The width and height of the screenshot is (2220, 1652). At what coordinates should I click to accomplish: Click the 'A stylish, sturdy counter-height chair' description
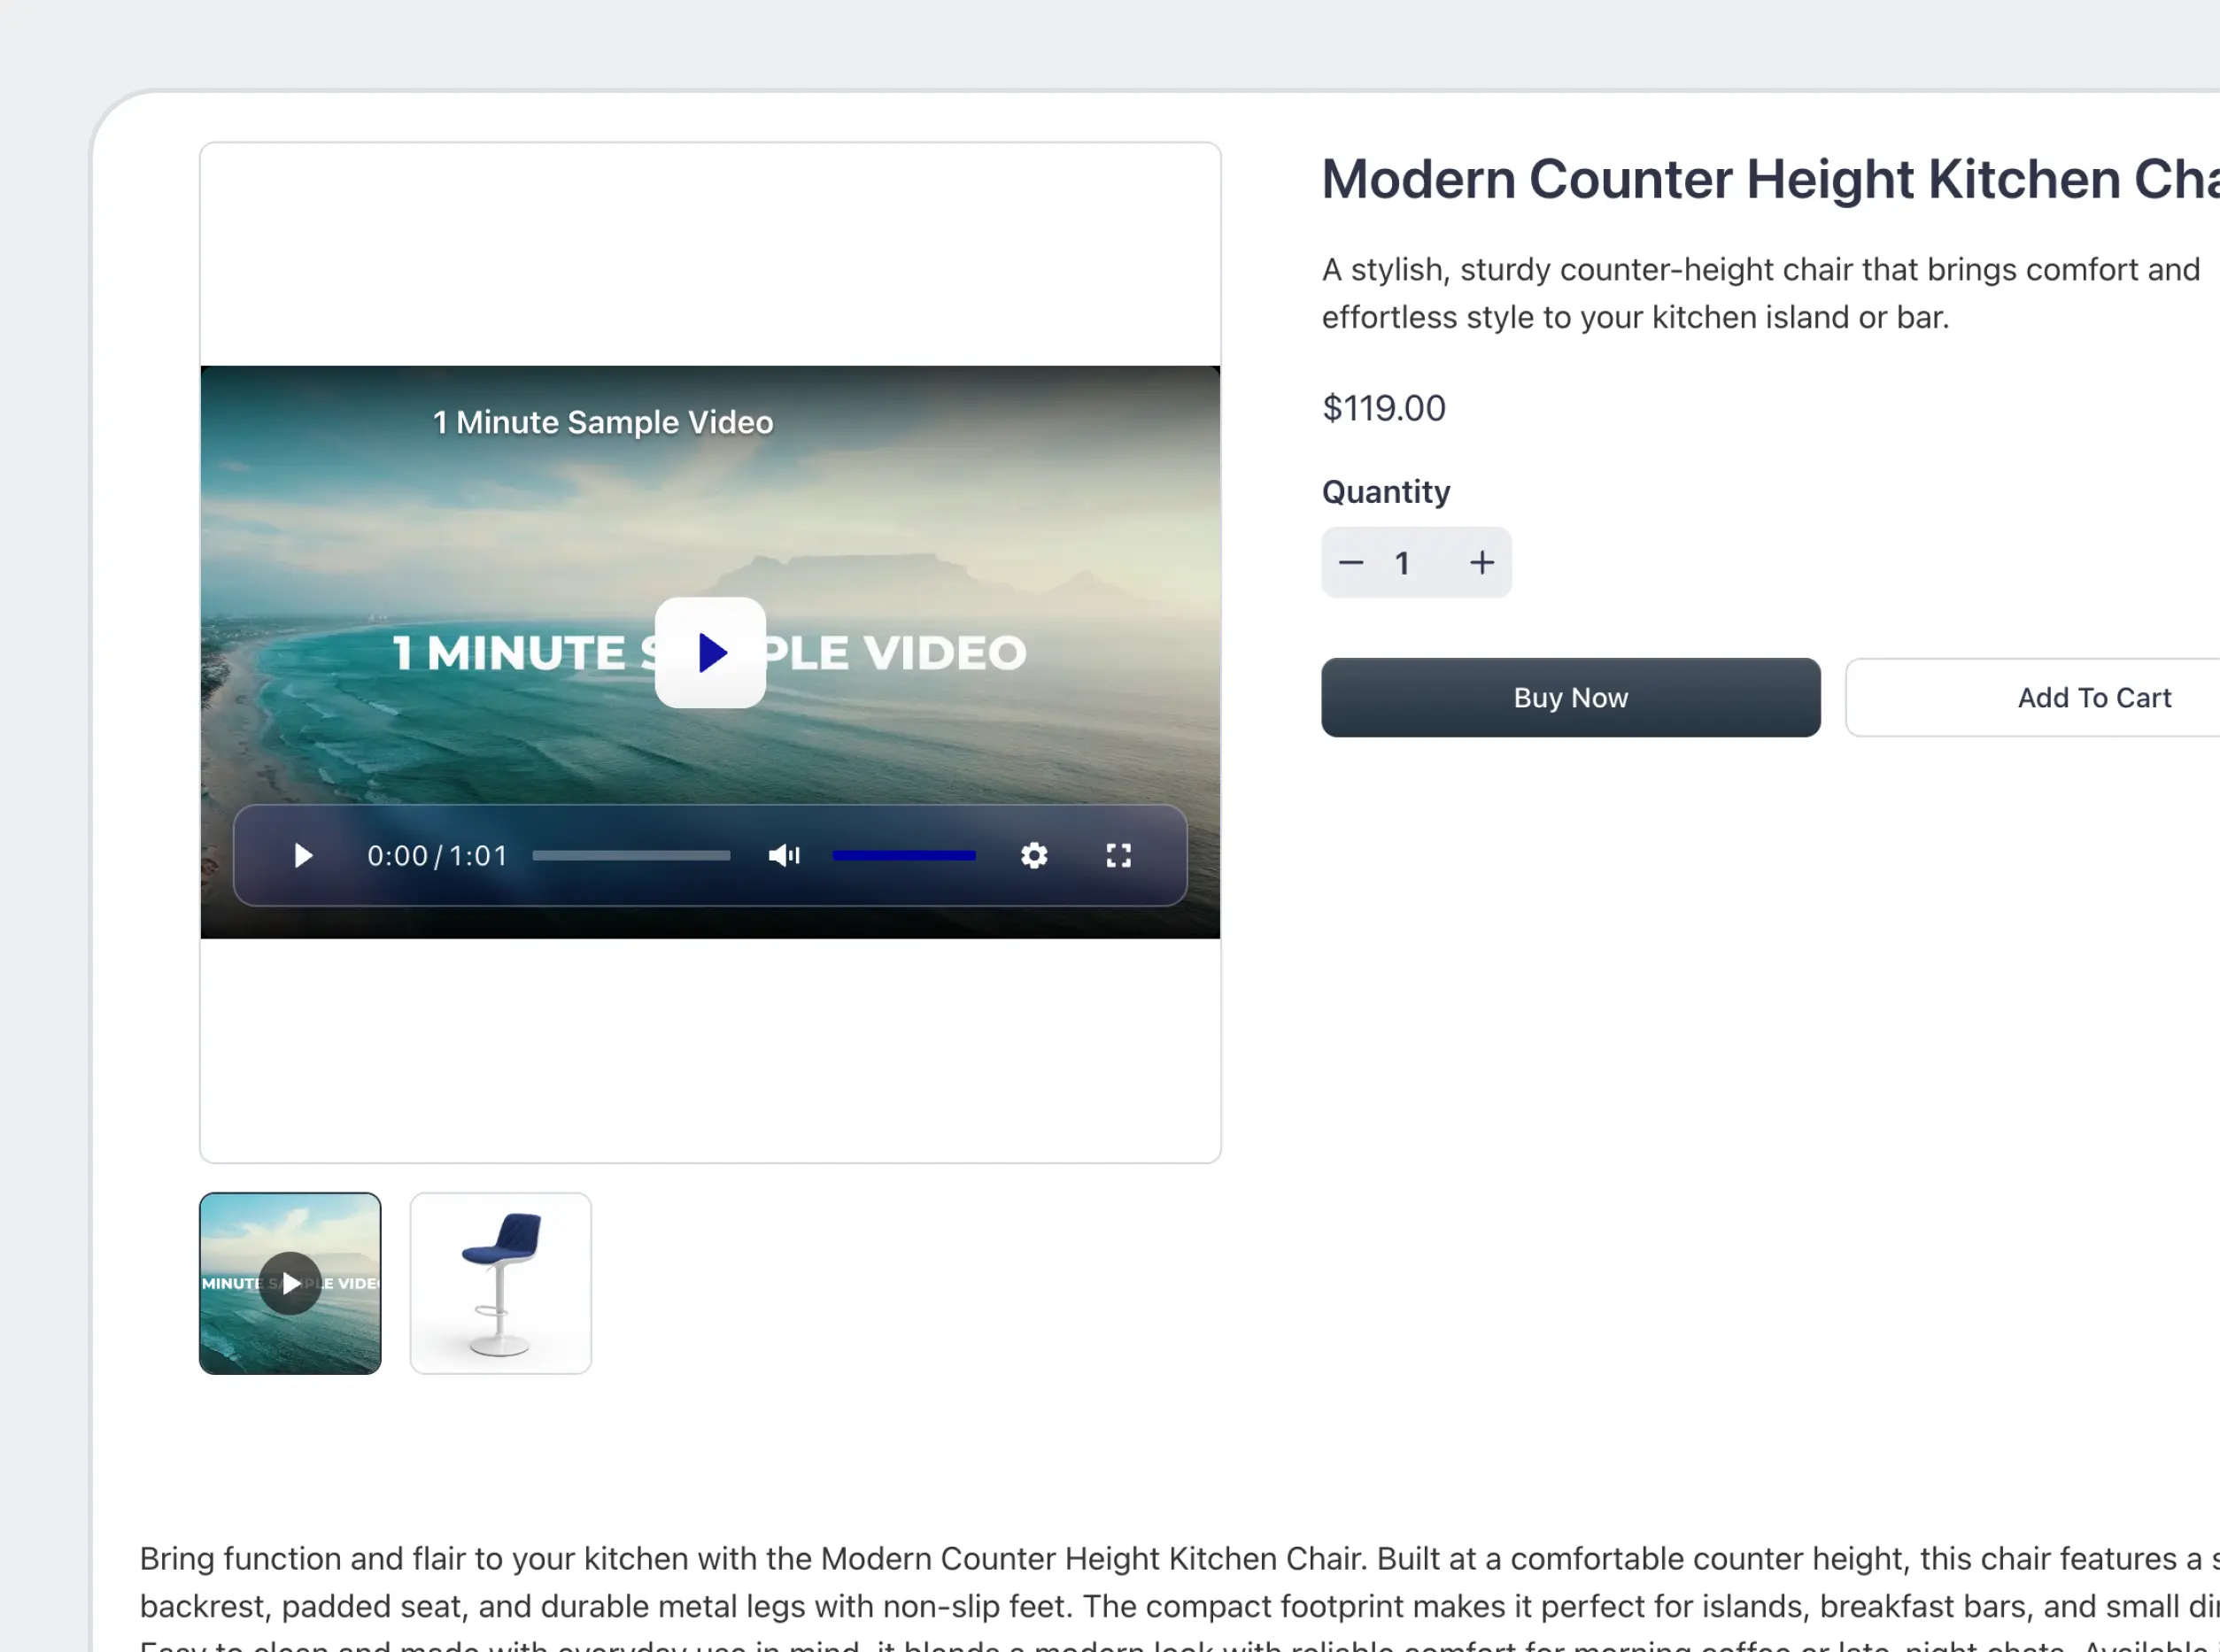pos(1761,293)
